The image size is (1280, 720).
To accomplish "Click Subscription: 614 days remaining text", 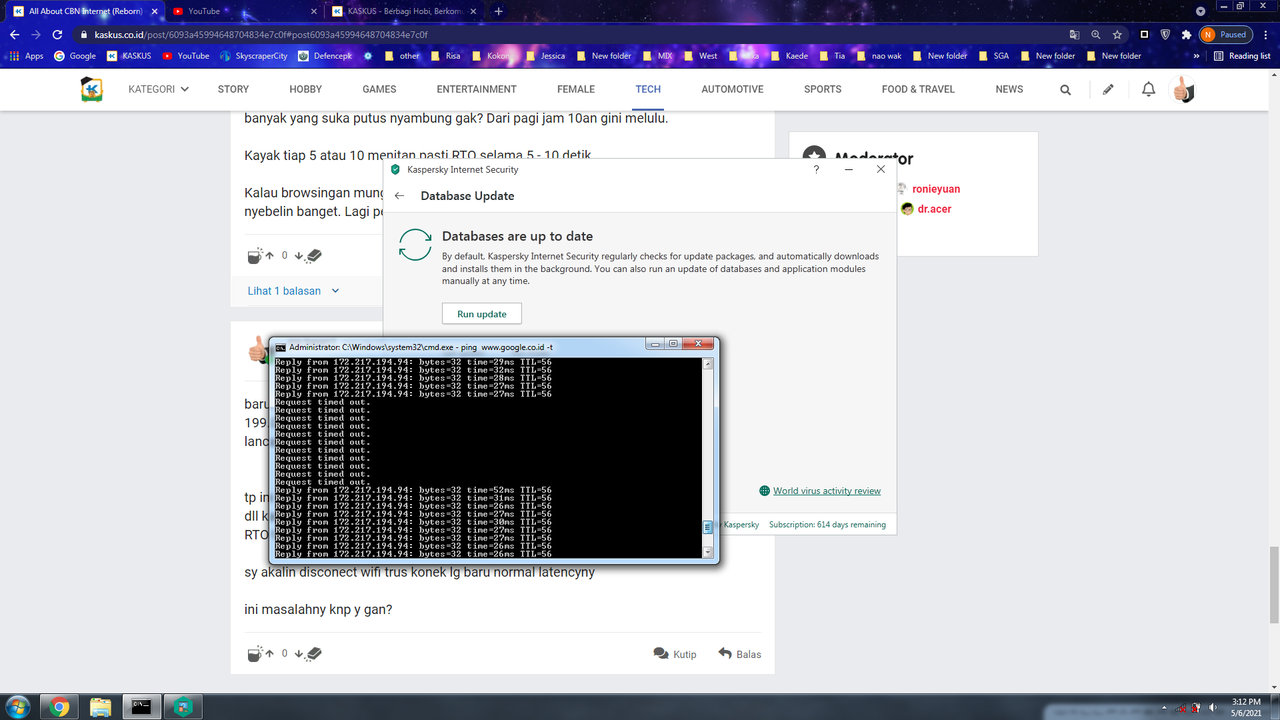I will [827, 524].
